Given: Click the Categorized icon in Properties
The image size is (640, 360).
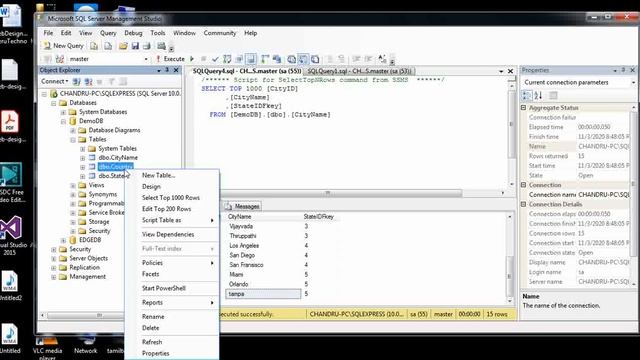Looking at the screenshot, I should click(x=527, y=96).
